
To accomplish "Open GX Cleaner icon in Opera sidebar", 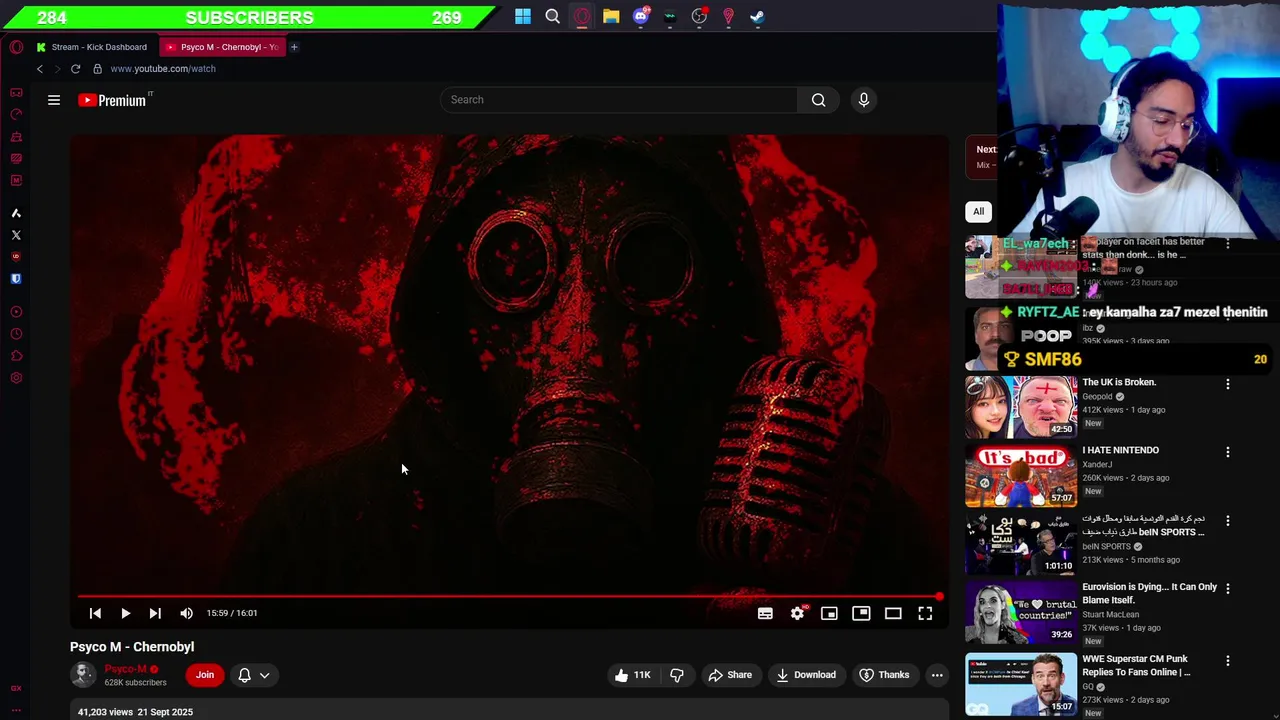I will [16, 136].
